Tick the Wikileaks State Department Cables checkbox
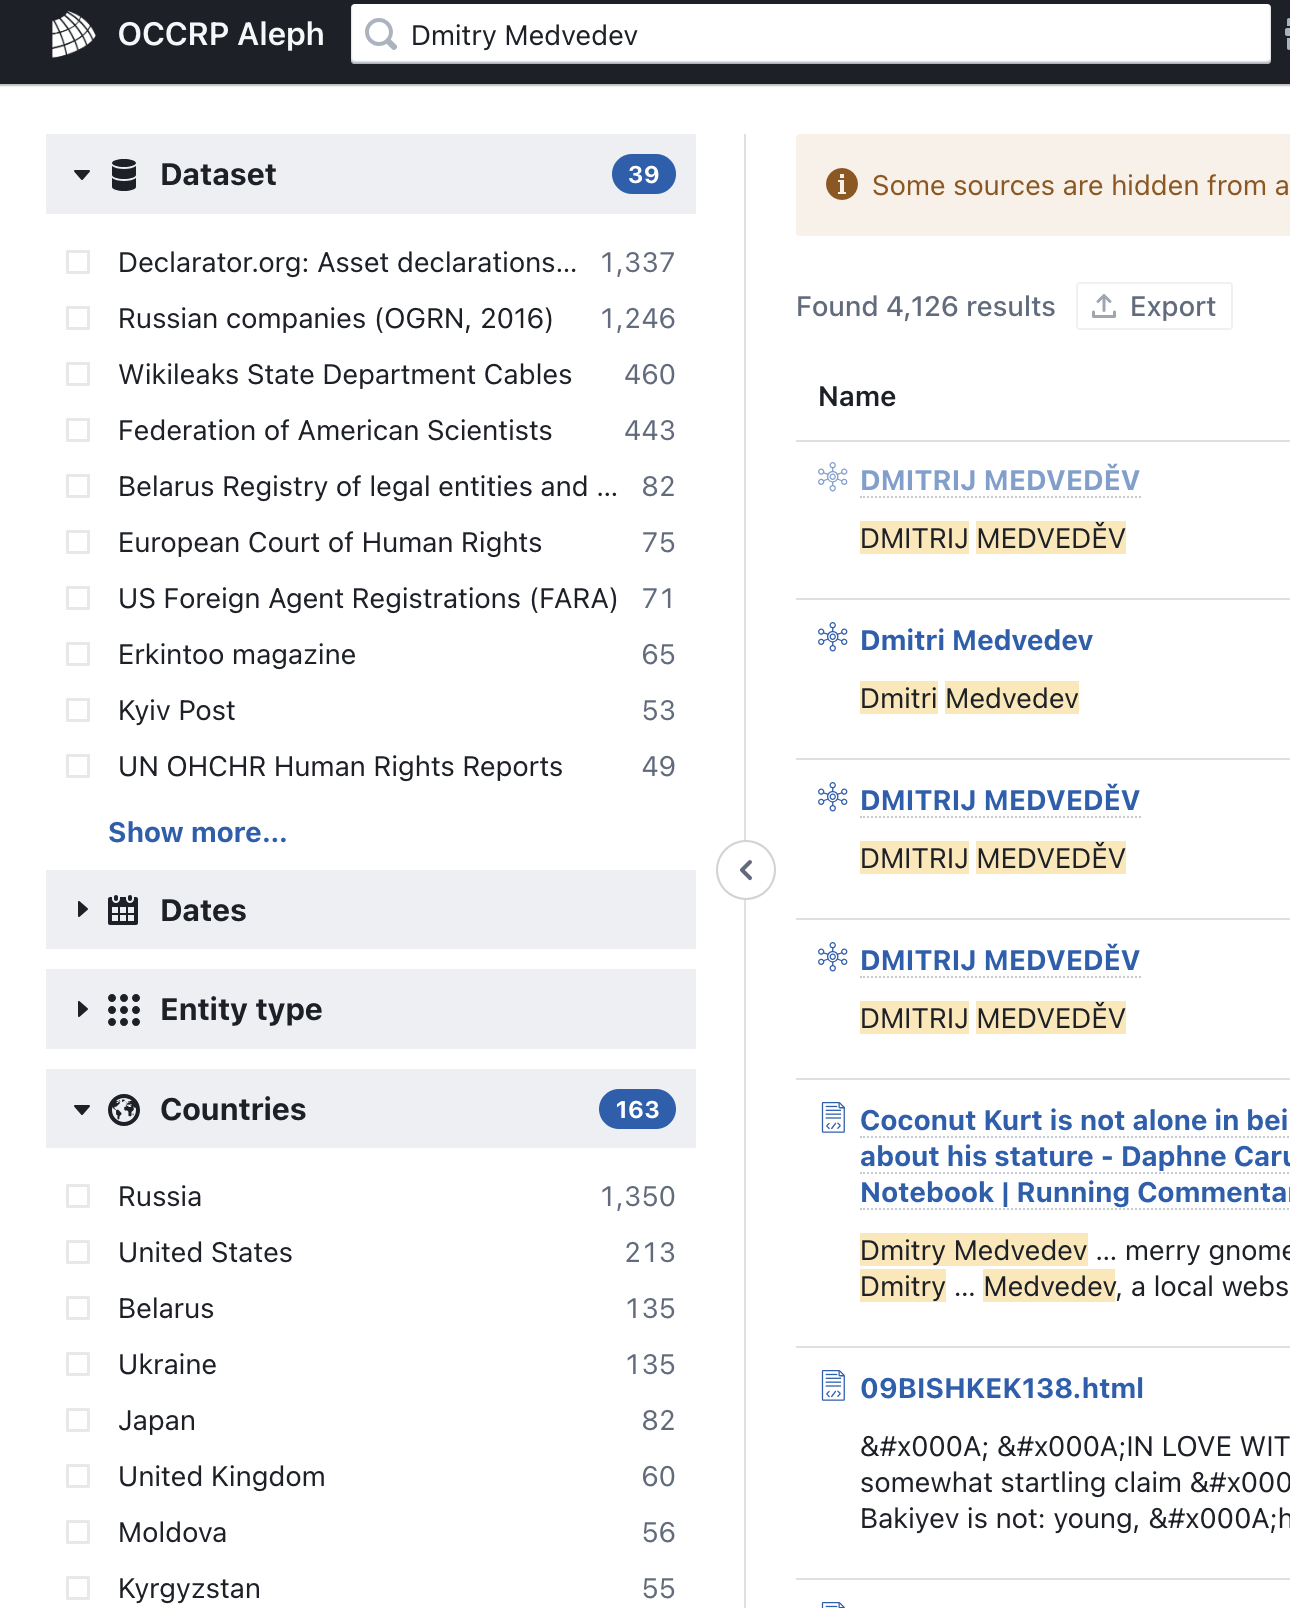 point(78,374)
